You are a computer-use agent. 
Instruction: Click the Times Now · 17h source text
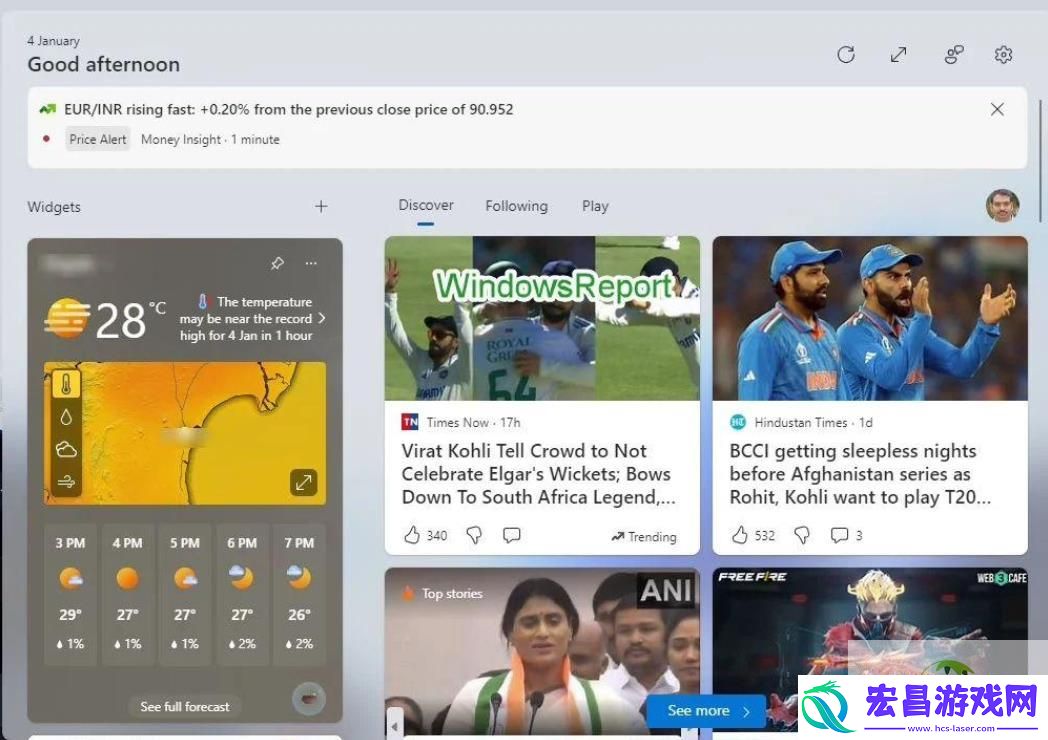pyautogui.click(x=473, y=422)
